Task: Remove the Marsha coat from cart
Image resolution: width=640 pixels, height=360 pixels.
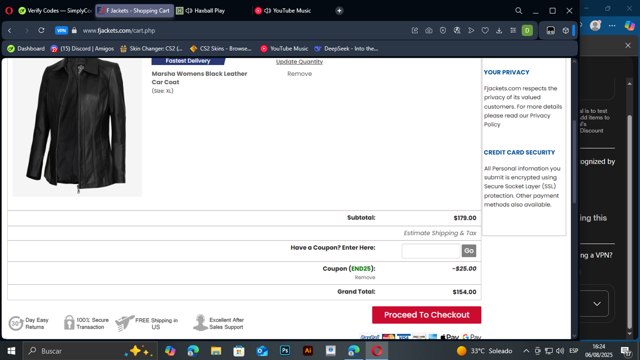Action: click(x=299, y=74)
